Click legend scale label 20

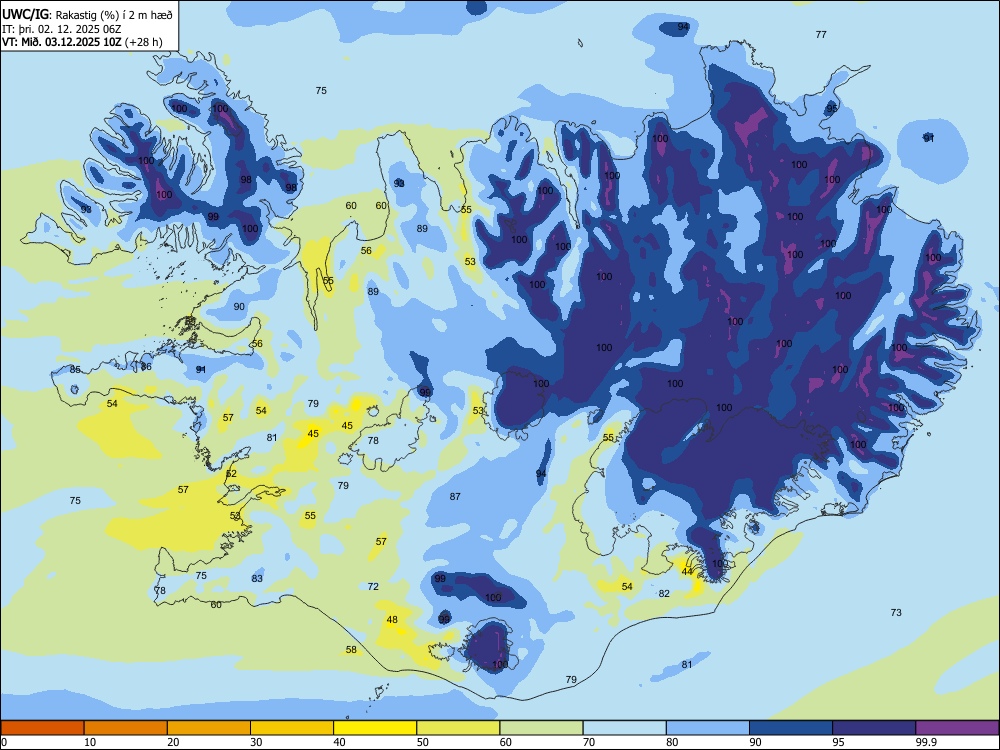click(x=173, y=742)
